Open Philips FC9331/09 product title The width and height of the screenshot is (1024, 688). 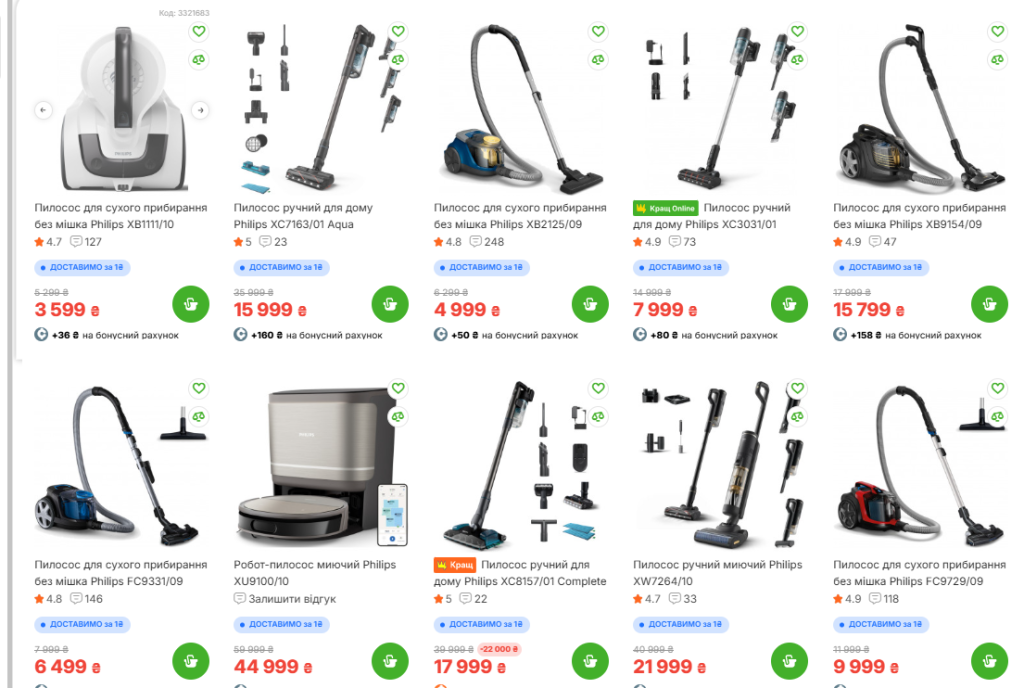tap(121, 573)
